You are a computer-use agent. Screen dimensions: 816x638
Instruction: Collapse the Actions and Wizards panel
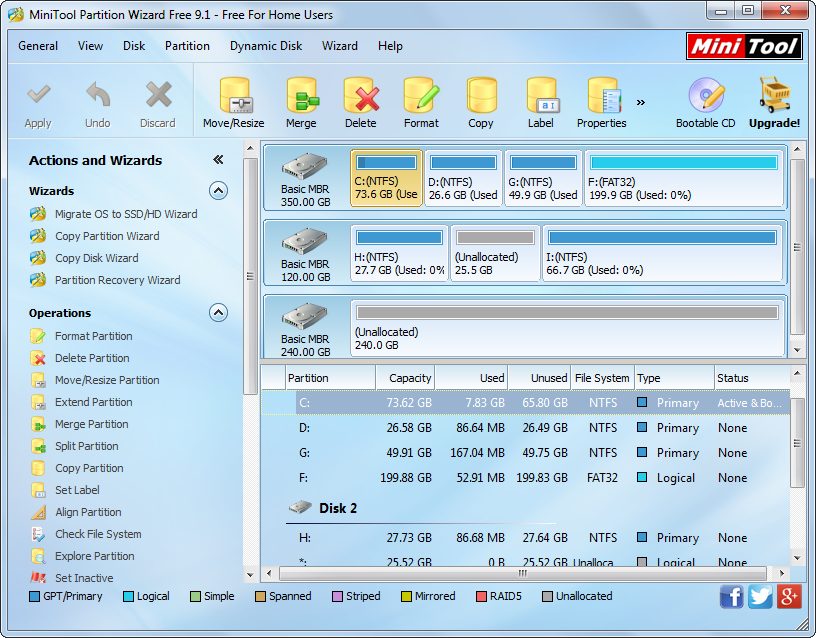click(x=219, y=160)
